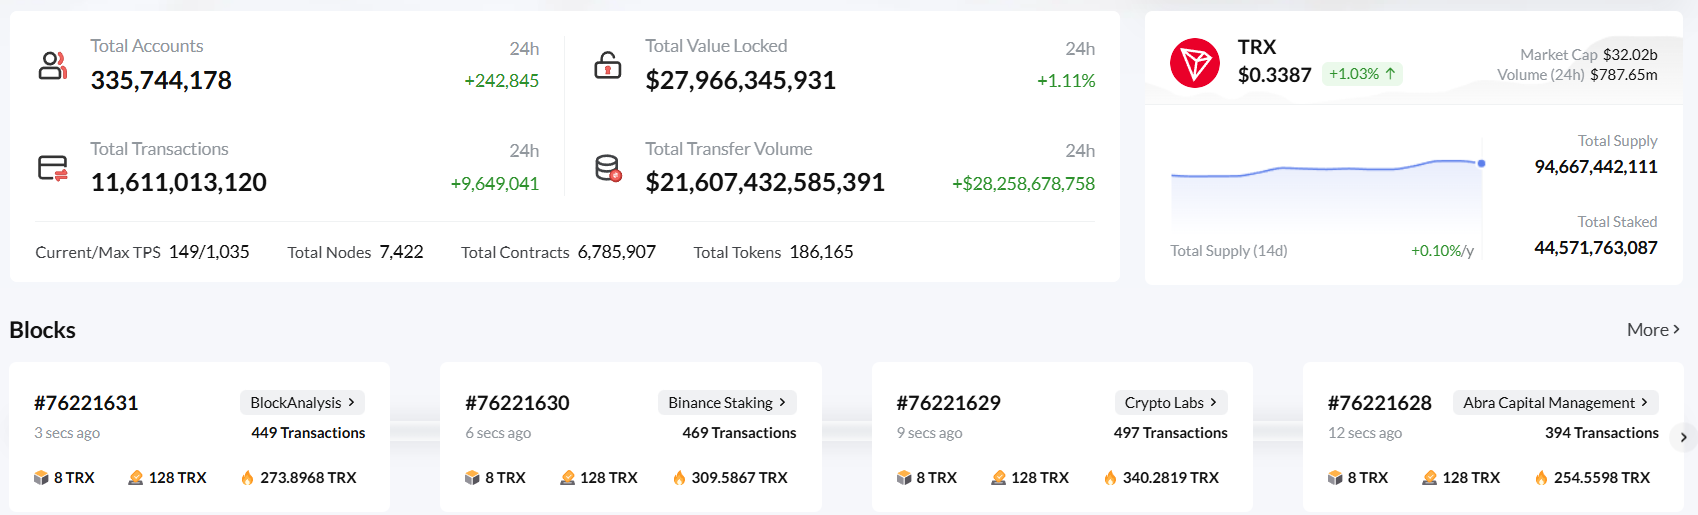Image resolution: width=1698 pixels, height=515 pixels.
Task: Click the Total Value Locked padlock icon
Action: [x=608, y=66]
